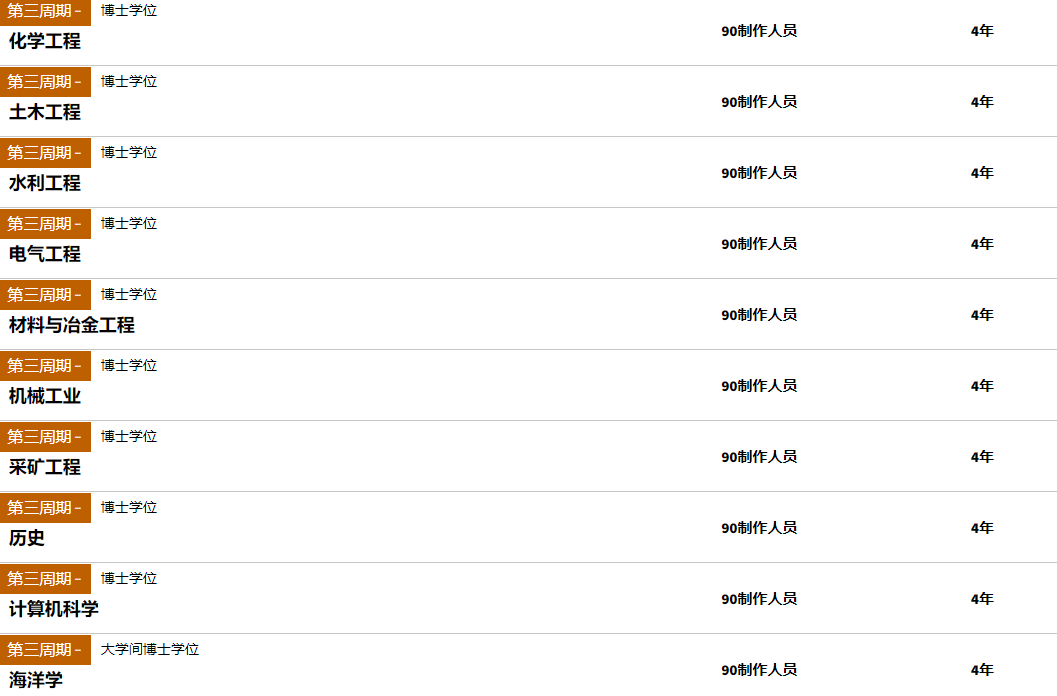
Task: Select the 水利工程 program title
Action: (44, 183)
